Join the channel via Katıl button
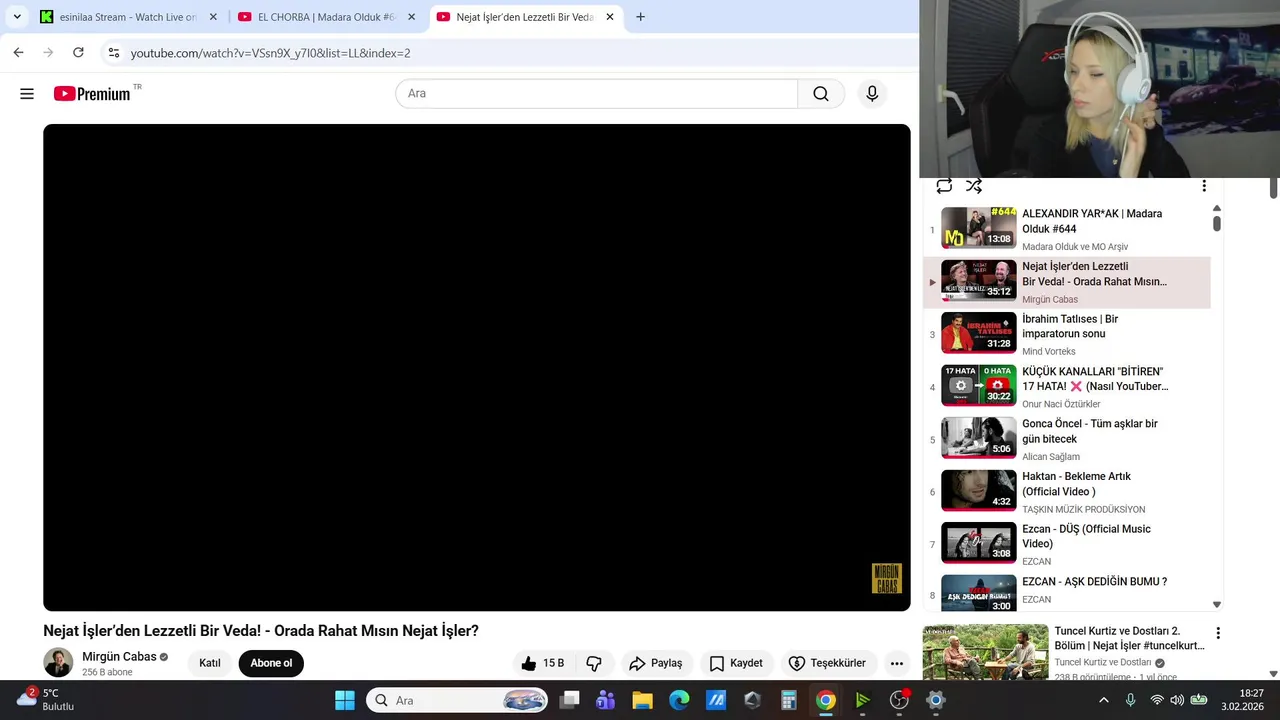Screen dimensions: 1280x720 210,663
